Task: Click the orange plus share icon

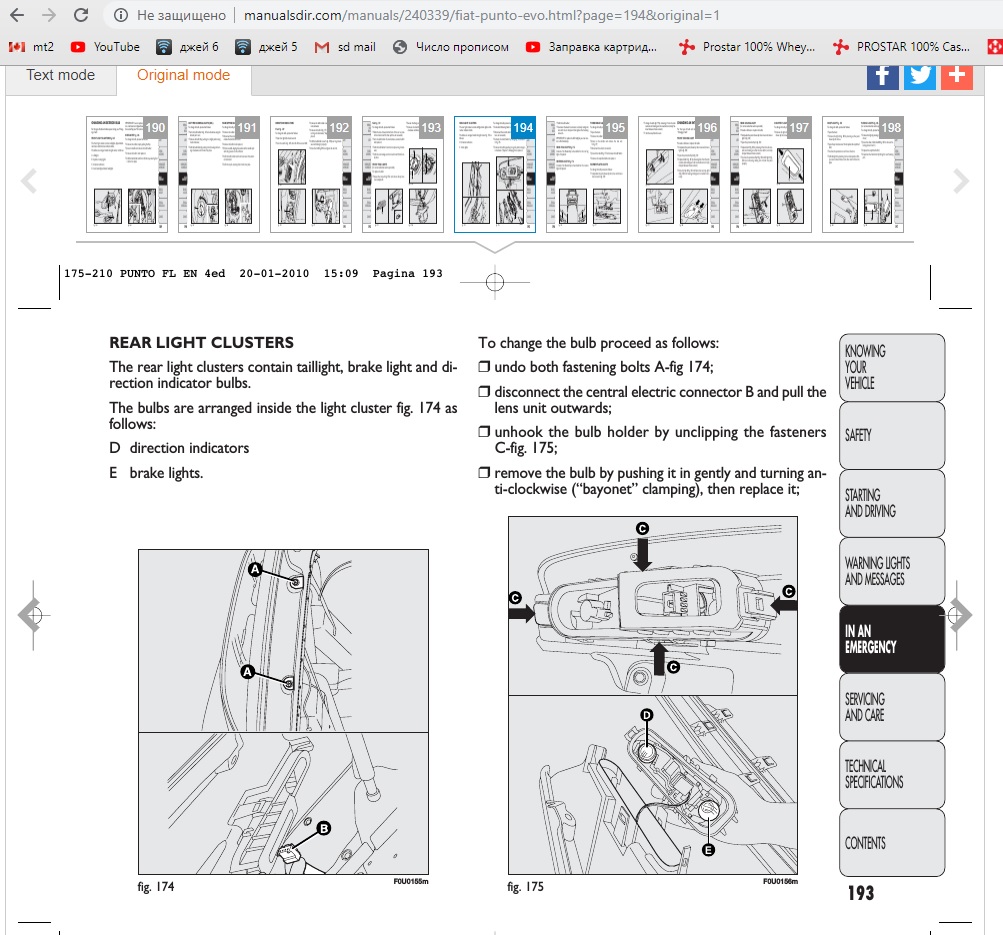Action: coord(957,75)
